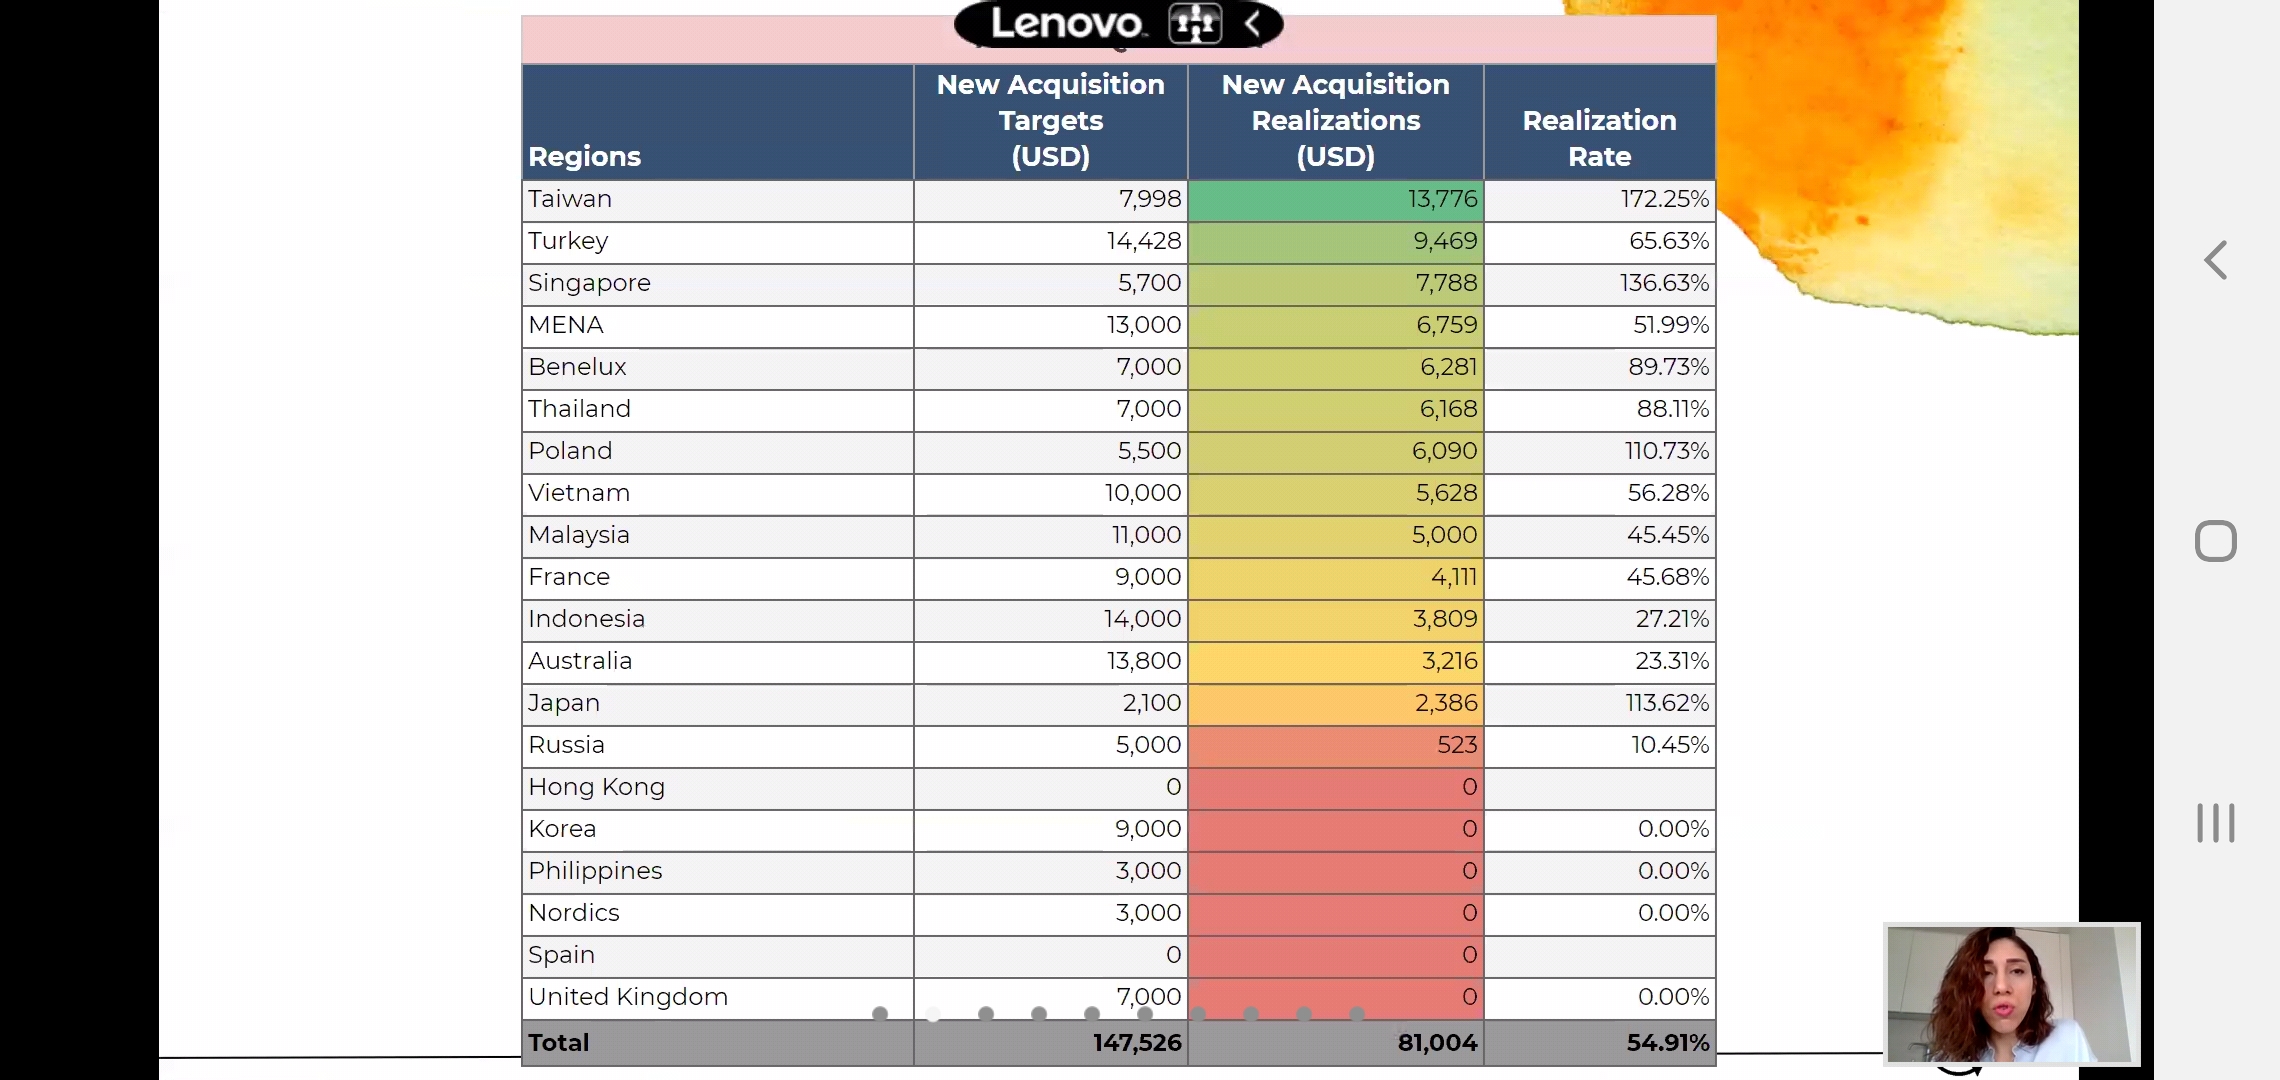Go to the first page indicator dot

pyautogui.click(x=880, y=1014)
